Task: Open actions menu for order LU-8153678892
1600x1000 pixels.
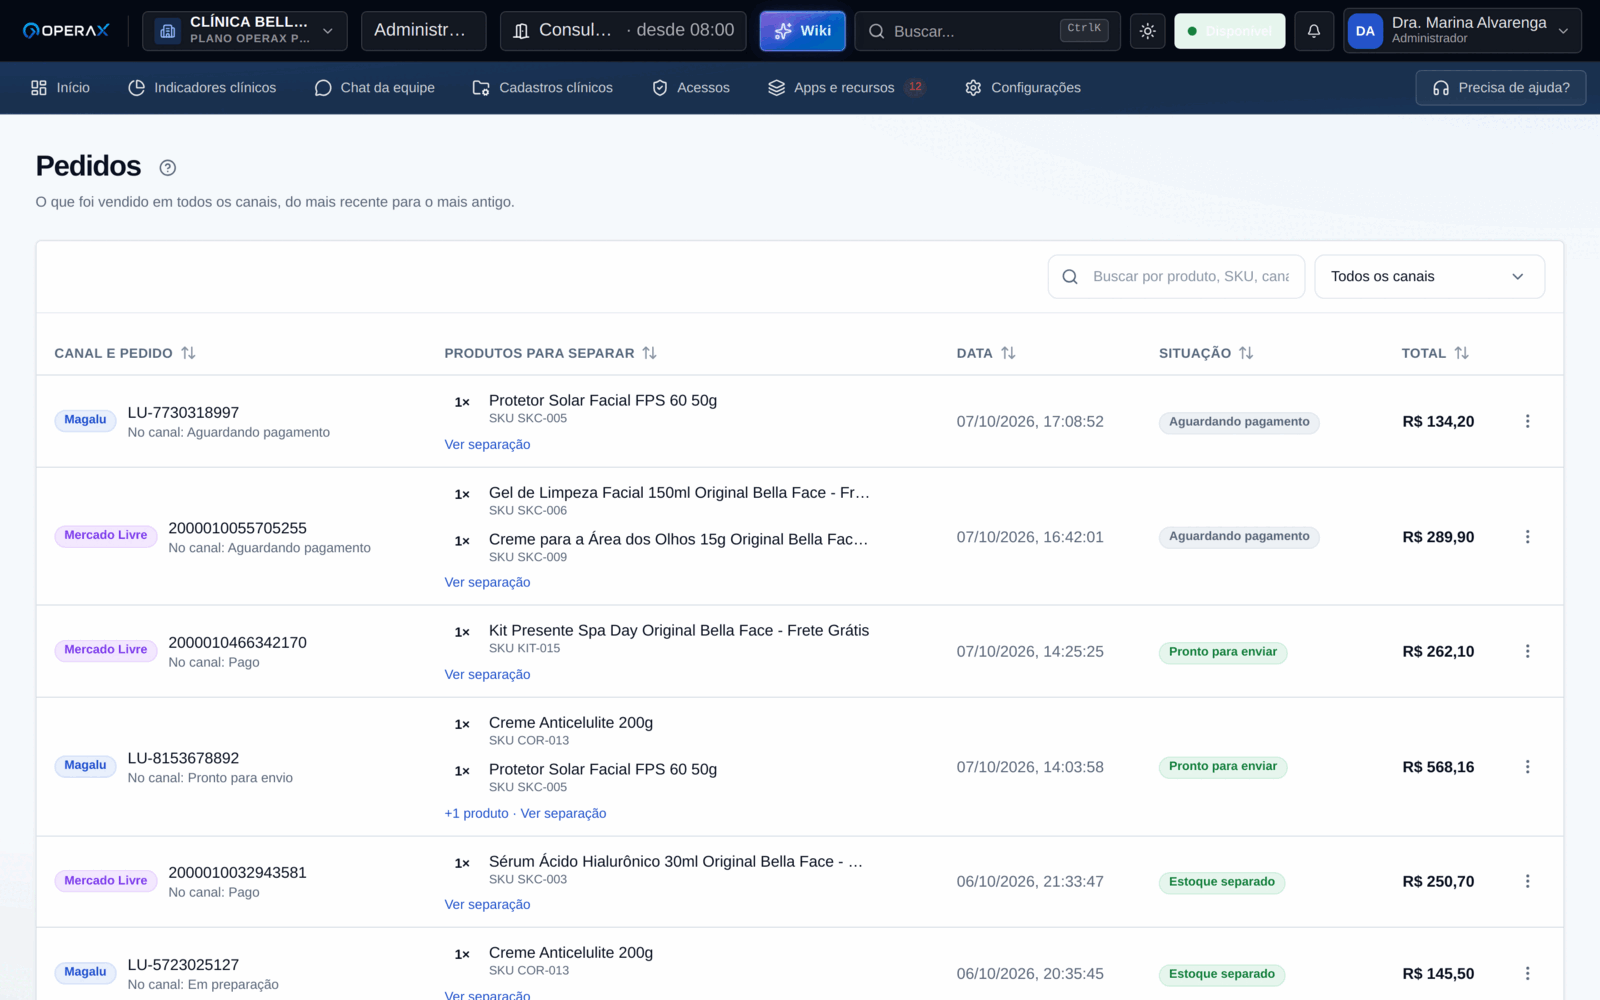Action: (1527, 767)
